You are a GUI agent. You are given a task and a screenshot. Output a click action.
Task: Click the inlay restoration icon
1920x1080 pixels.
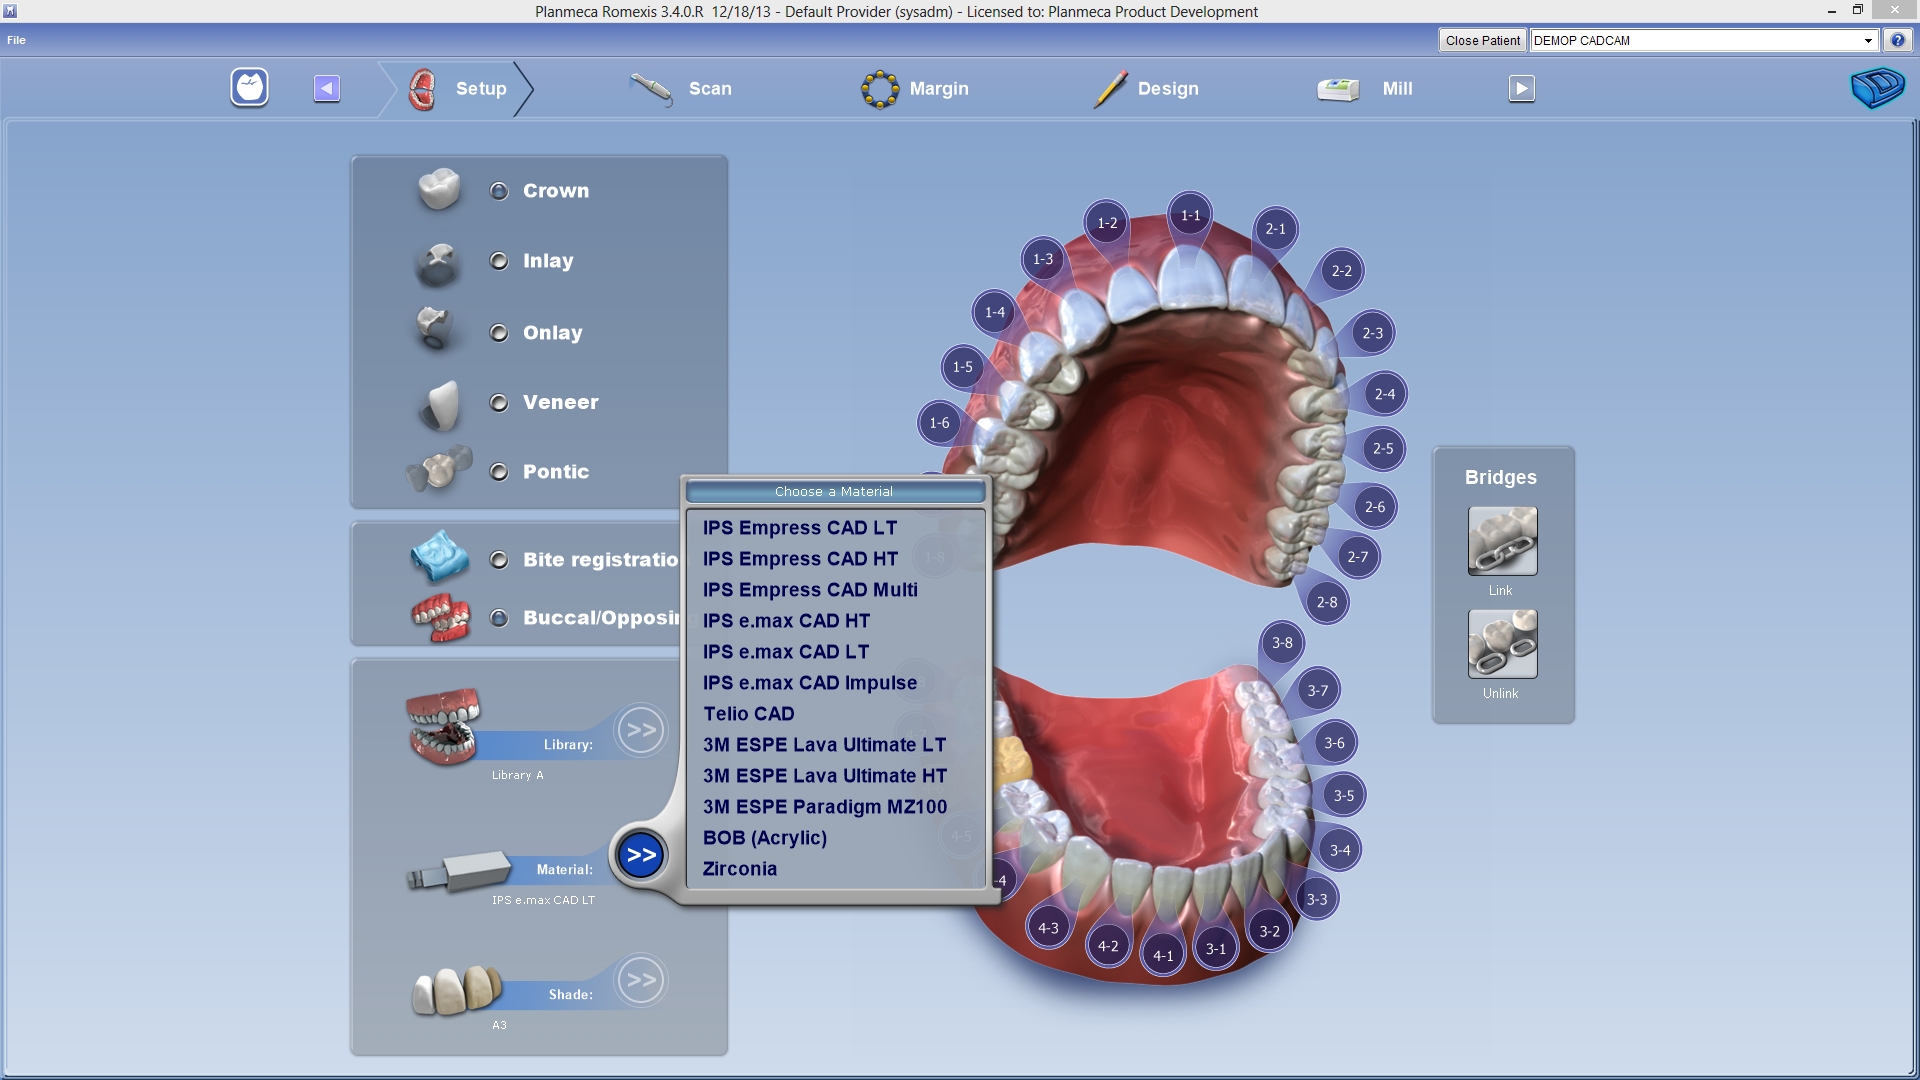click(438, 263)
